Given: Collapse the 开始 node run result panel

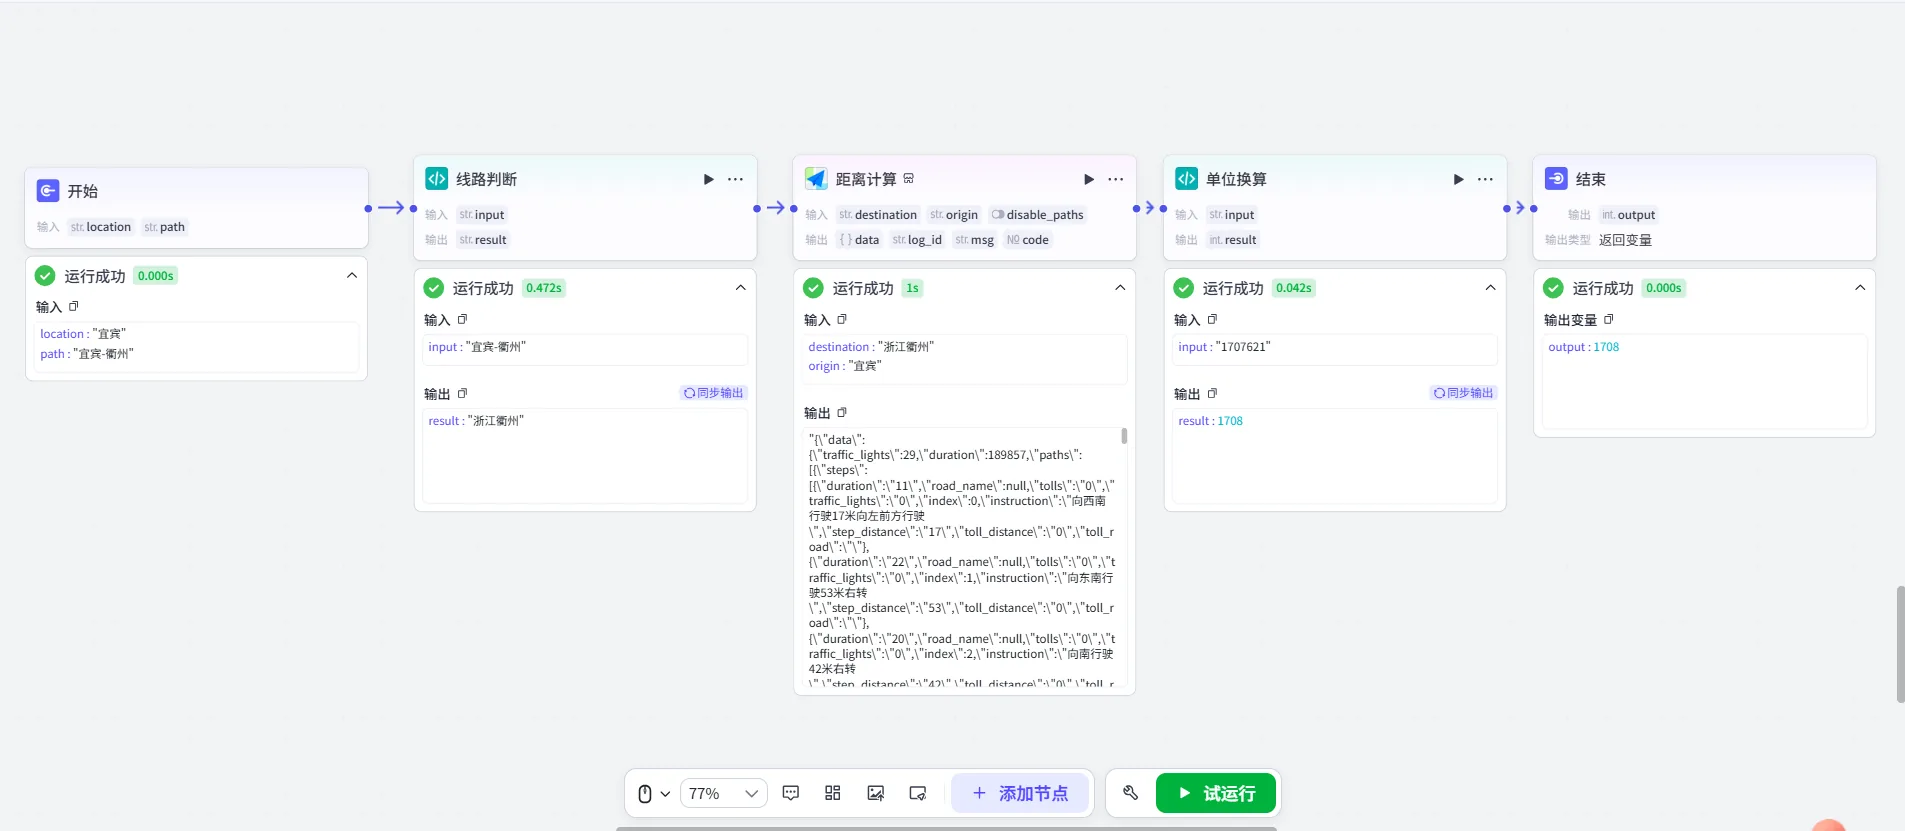Looking at the screenshot, I should (x=352, y=276).
